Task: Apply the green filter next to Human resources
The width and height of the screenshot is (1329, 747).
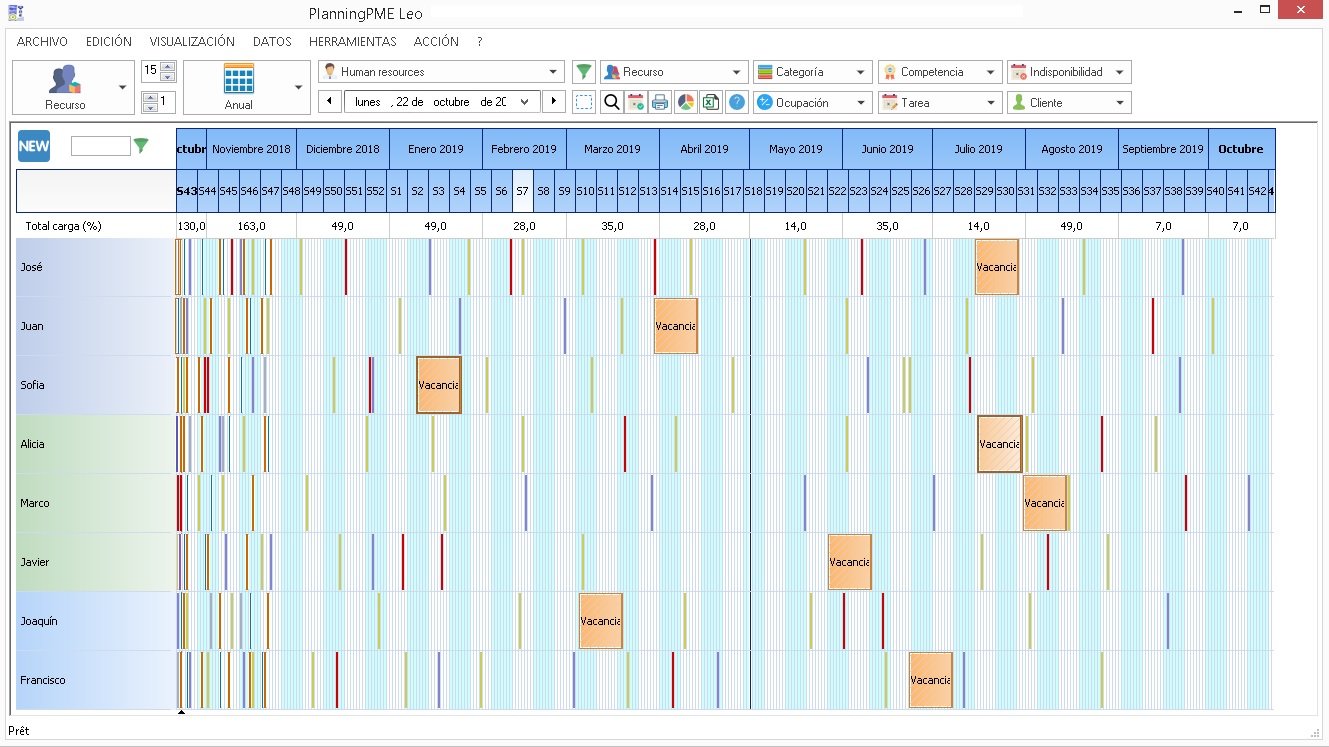Action: tap(583, 71)
